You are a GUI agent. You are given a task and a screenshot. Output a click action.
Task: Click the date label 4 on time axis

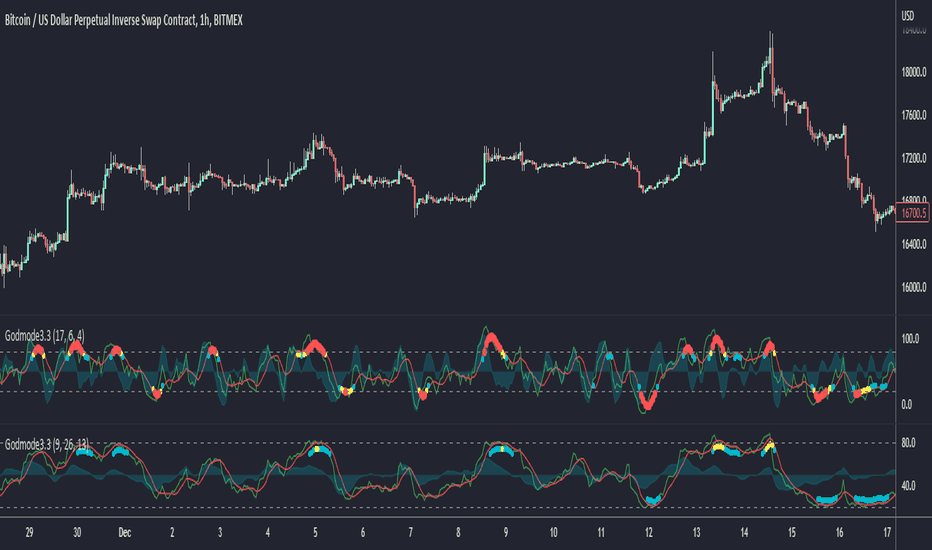click(267, 533)
